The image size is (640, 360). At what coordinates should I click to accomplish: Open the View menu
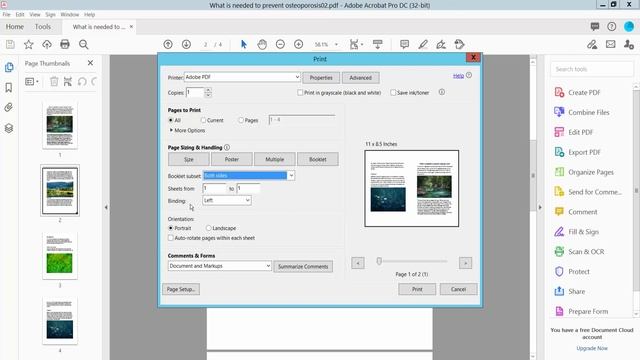point(35,14)
